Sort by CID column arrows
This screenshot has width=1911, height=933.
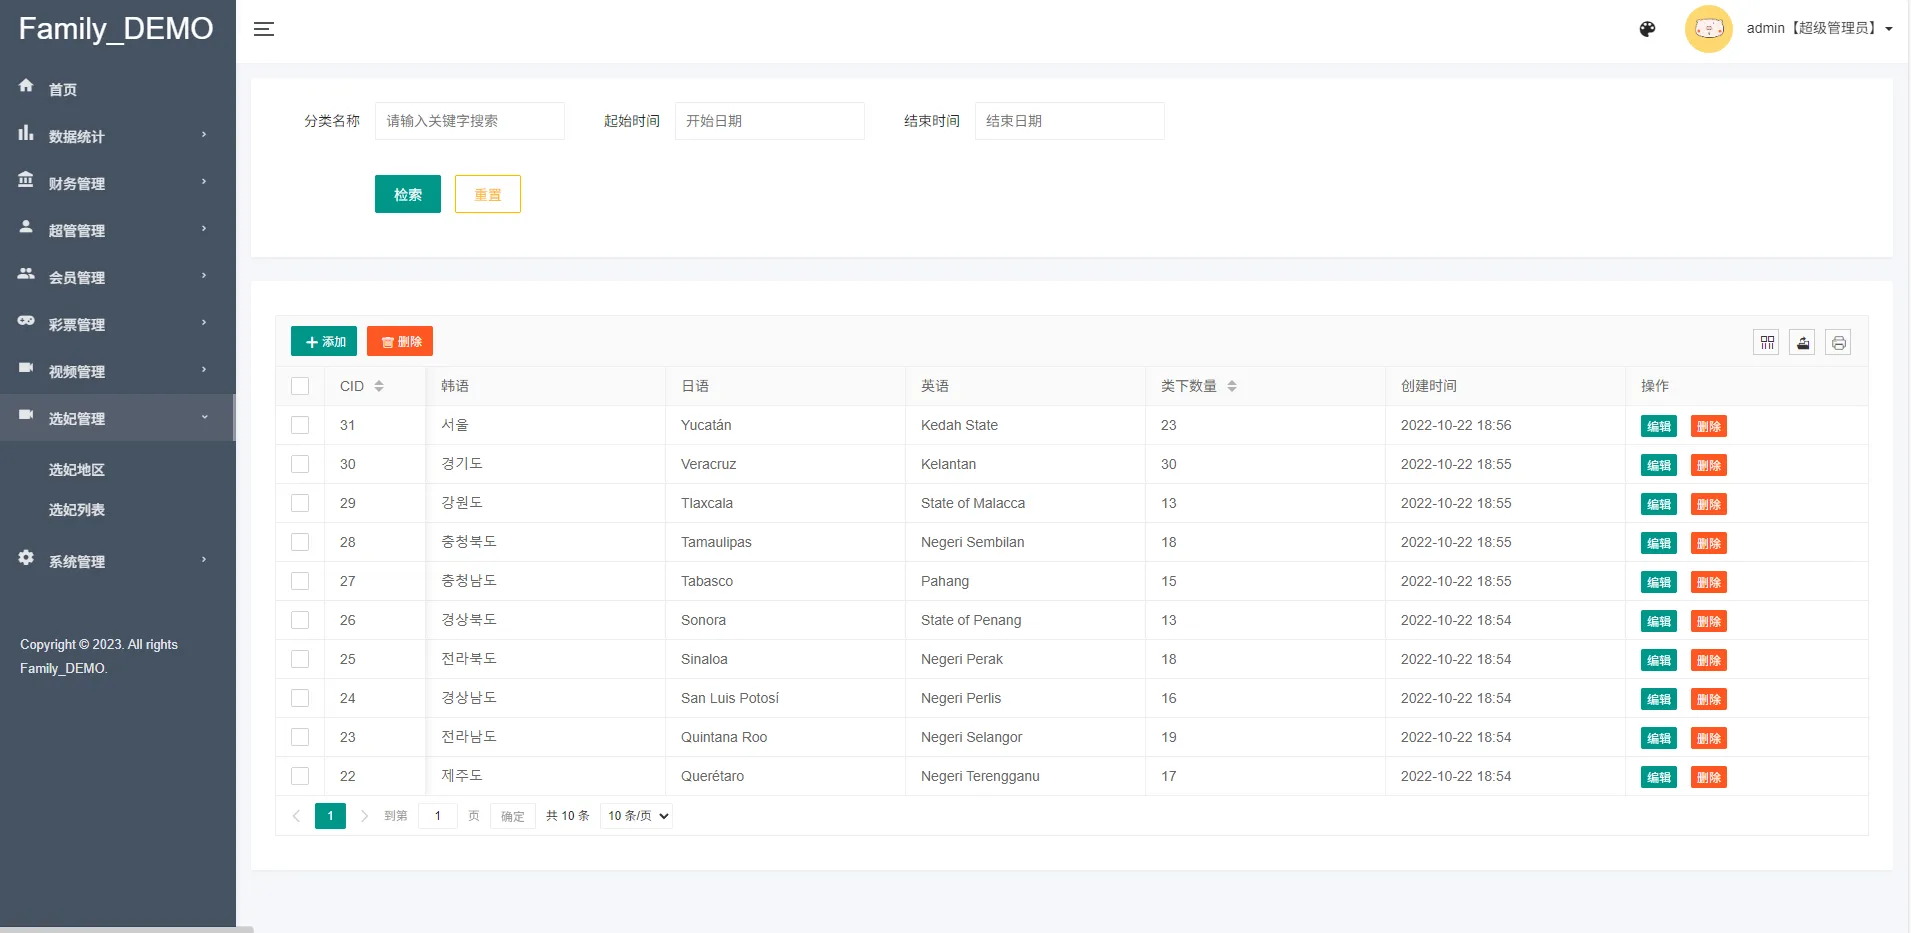(379, 386)
